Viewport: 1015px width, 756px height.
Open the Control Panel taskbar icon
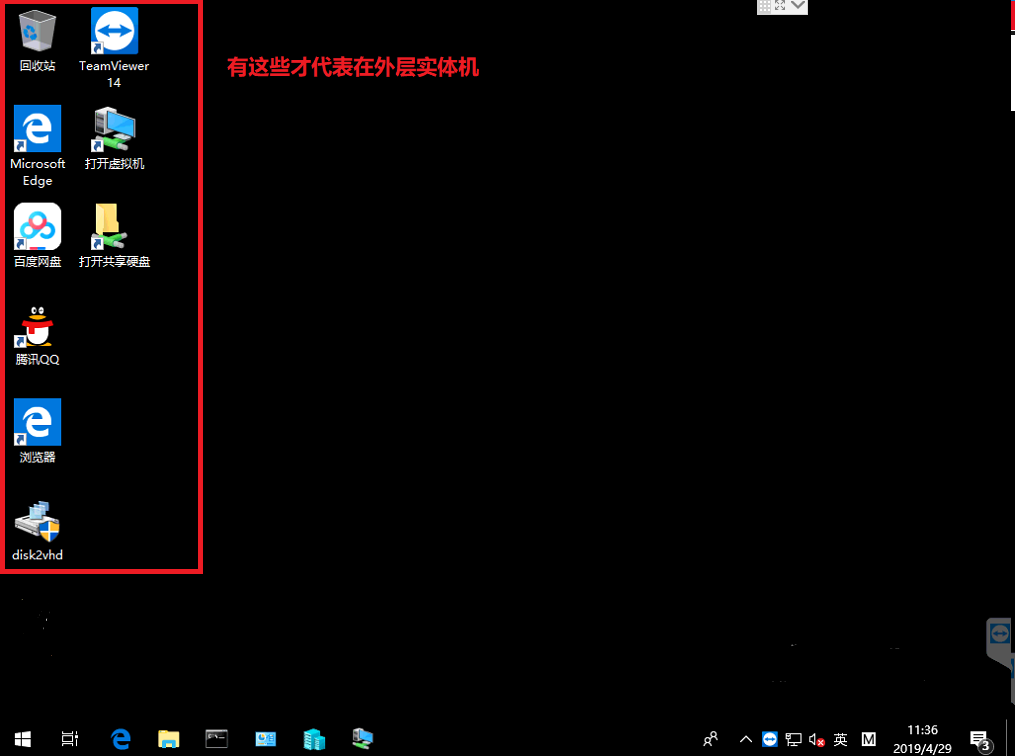click(265, 739)
